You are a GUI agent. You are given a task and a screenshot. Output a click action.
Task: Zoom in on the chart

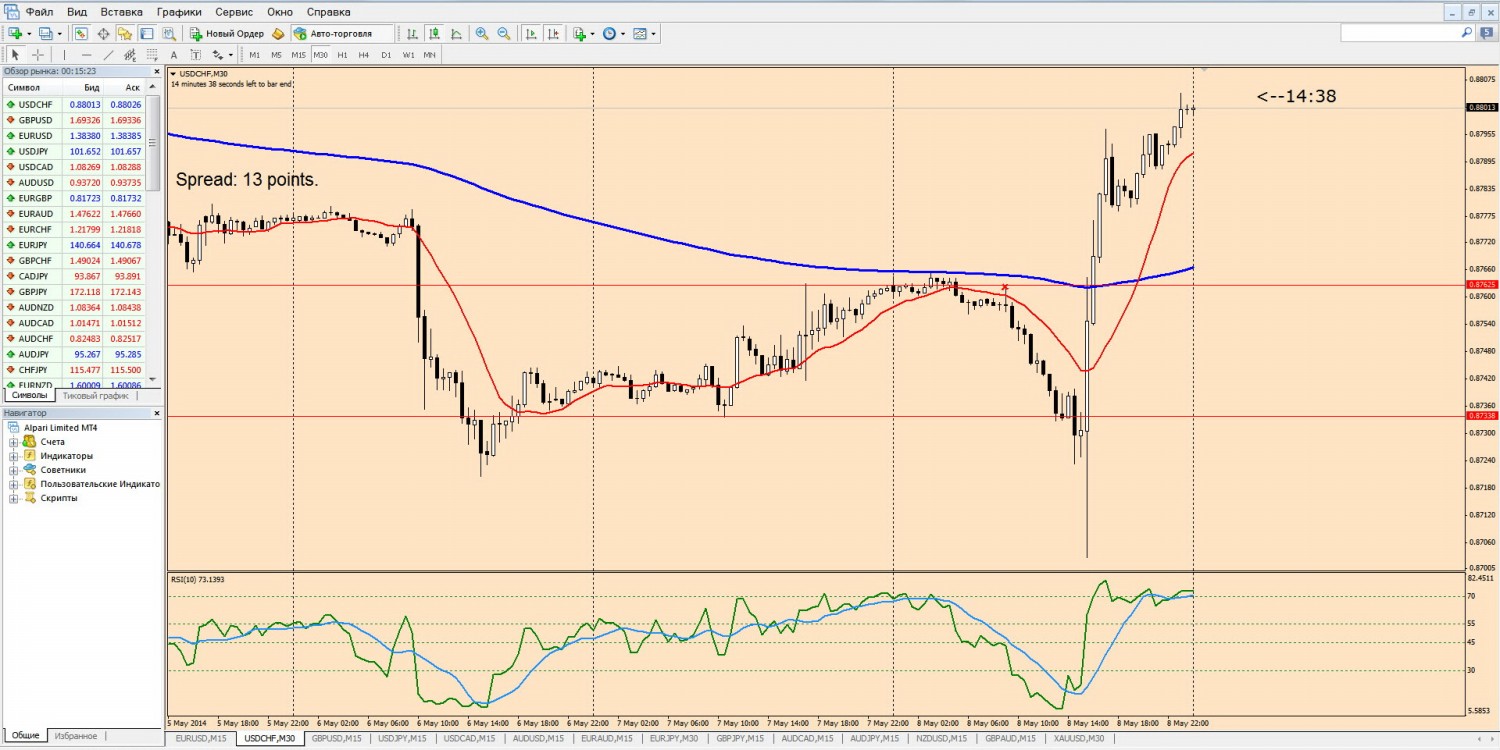point(482,33)
